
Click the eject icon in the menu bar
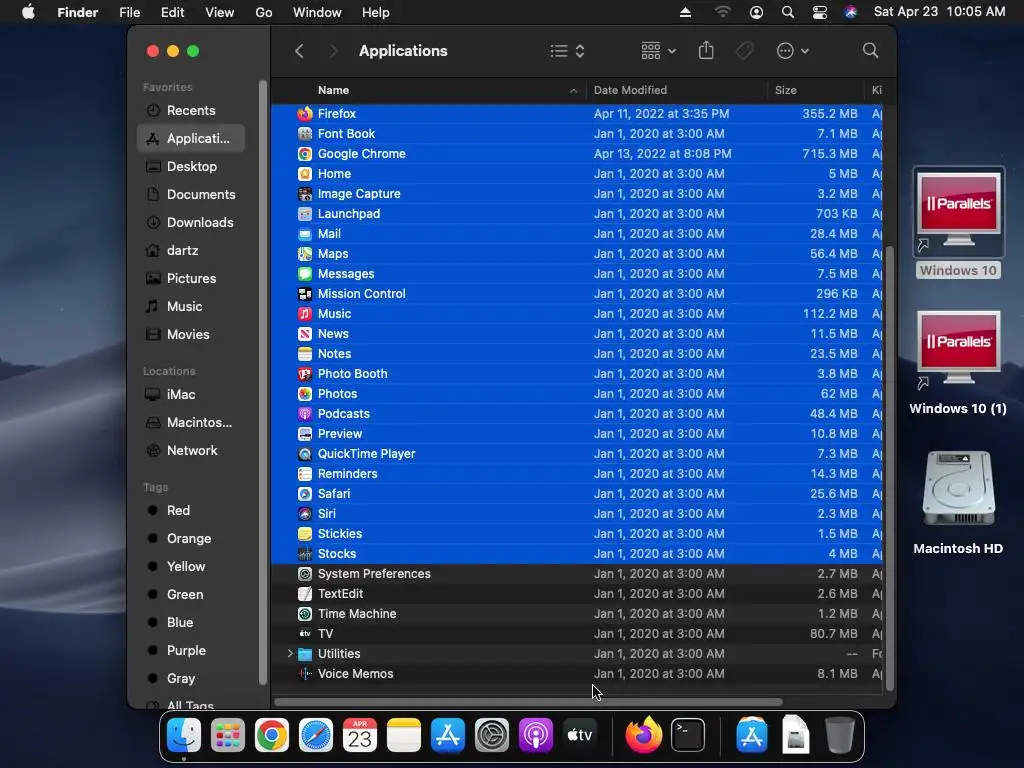(x=685, y=12)
